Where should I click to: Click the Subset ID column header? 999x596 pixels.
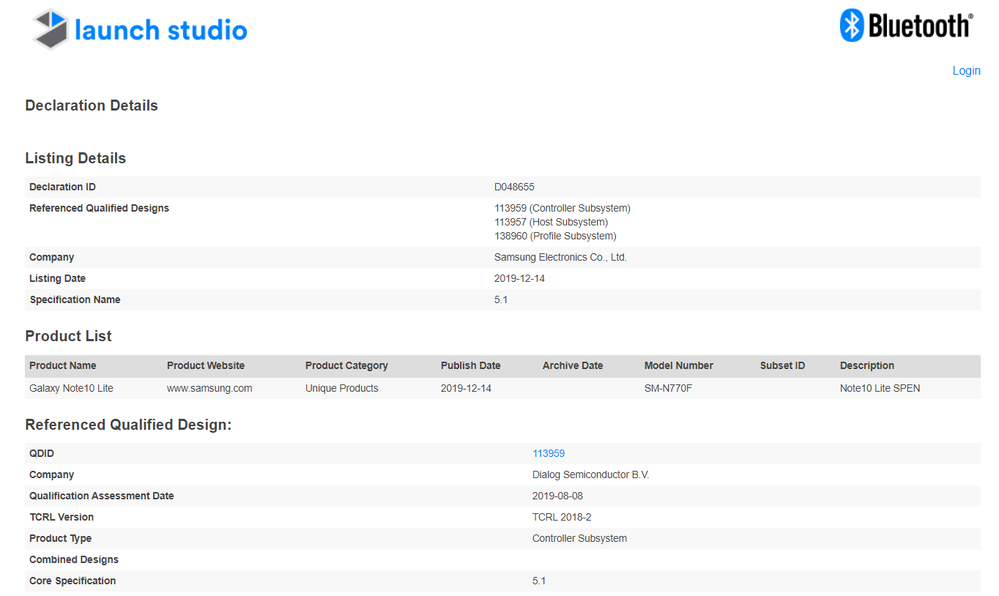click(782, 365)
